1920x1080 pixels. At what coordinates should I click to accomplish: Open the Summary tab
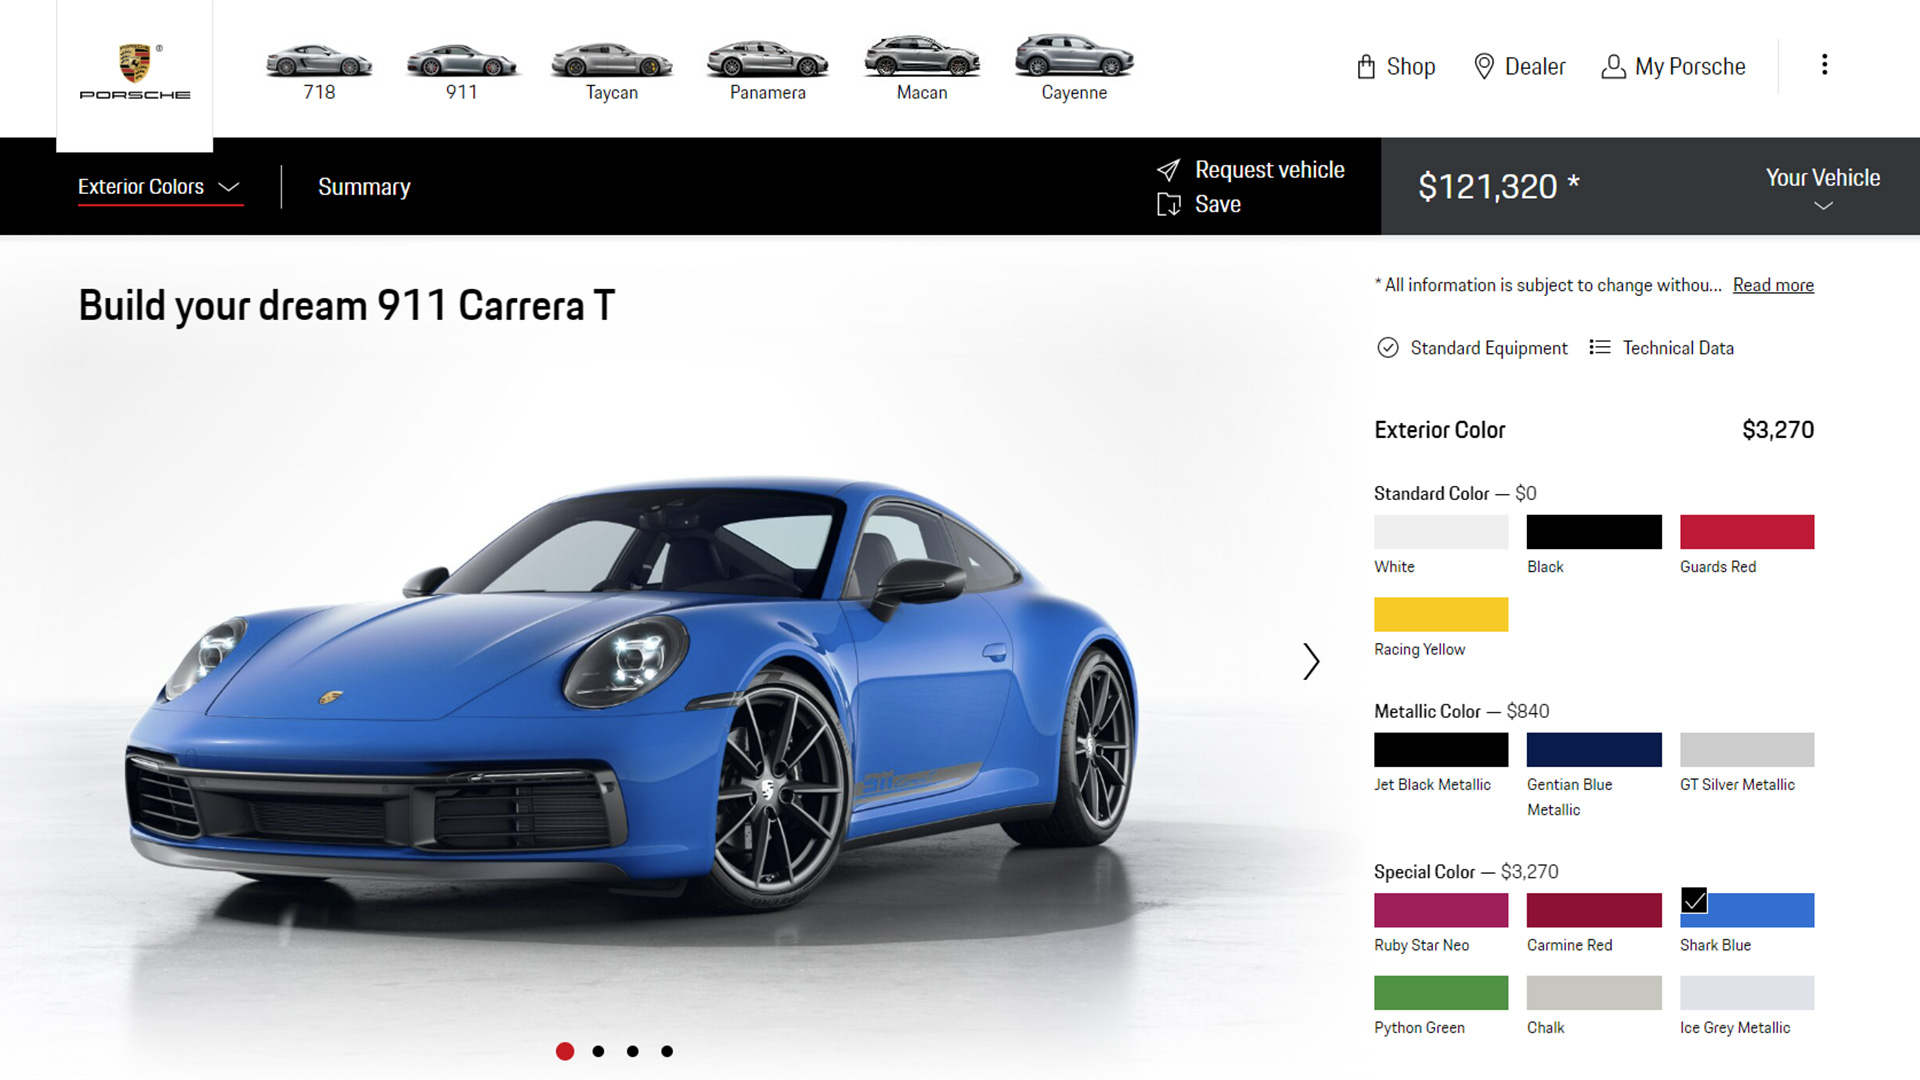pyautogui.click(x=364, y=187)
